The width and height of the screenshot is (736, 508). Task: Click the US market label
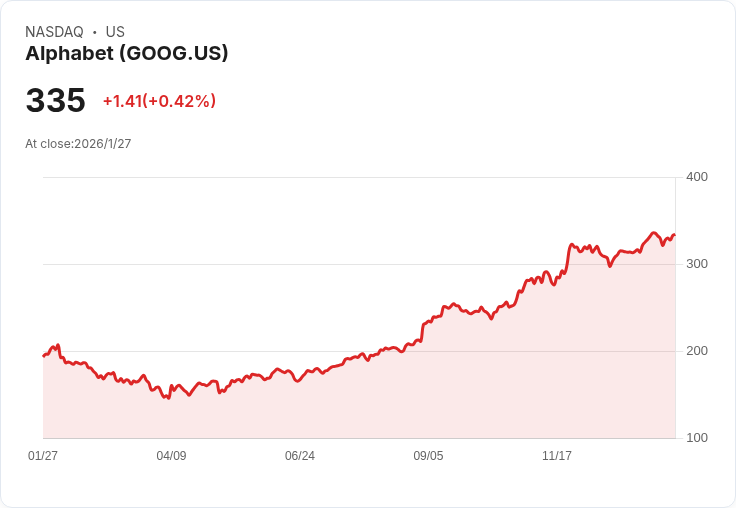(115, 32)
